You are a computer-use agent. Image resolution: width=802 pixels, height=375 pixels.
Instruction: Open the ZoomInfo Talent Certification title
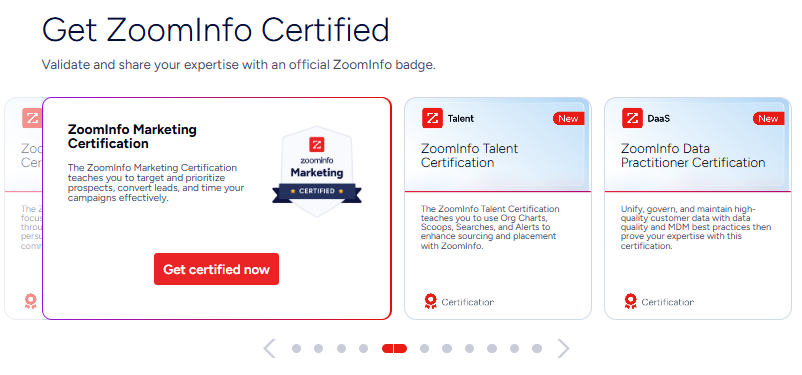470,156
